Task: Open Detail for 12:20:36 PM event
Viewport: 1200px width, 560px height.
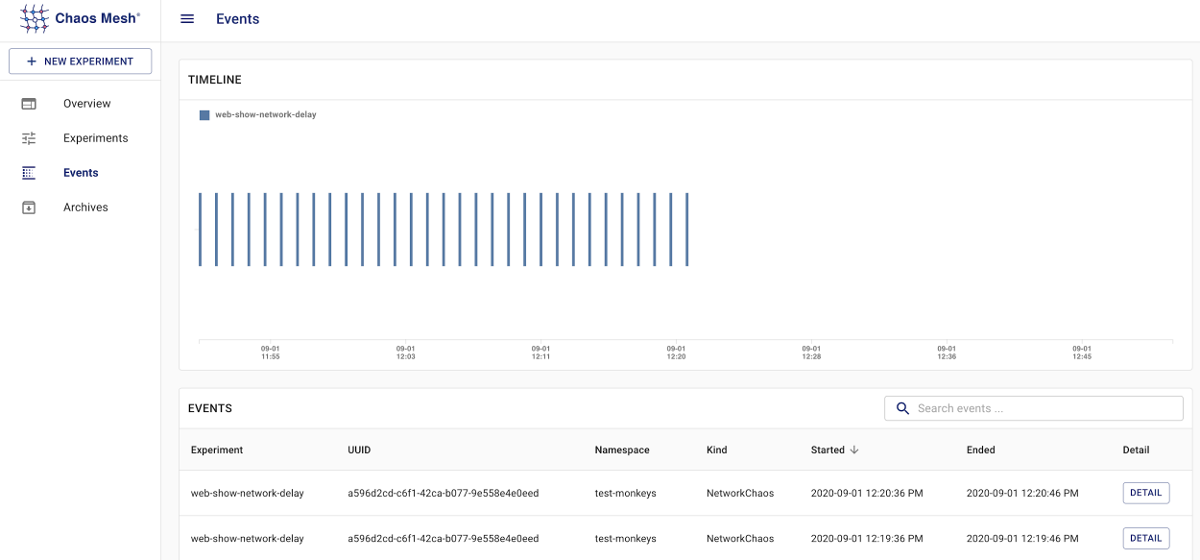Action: pyautogui.click(x=1145, y=493)
